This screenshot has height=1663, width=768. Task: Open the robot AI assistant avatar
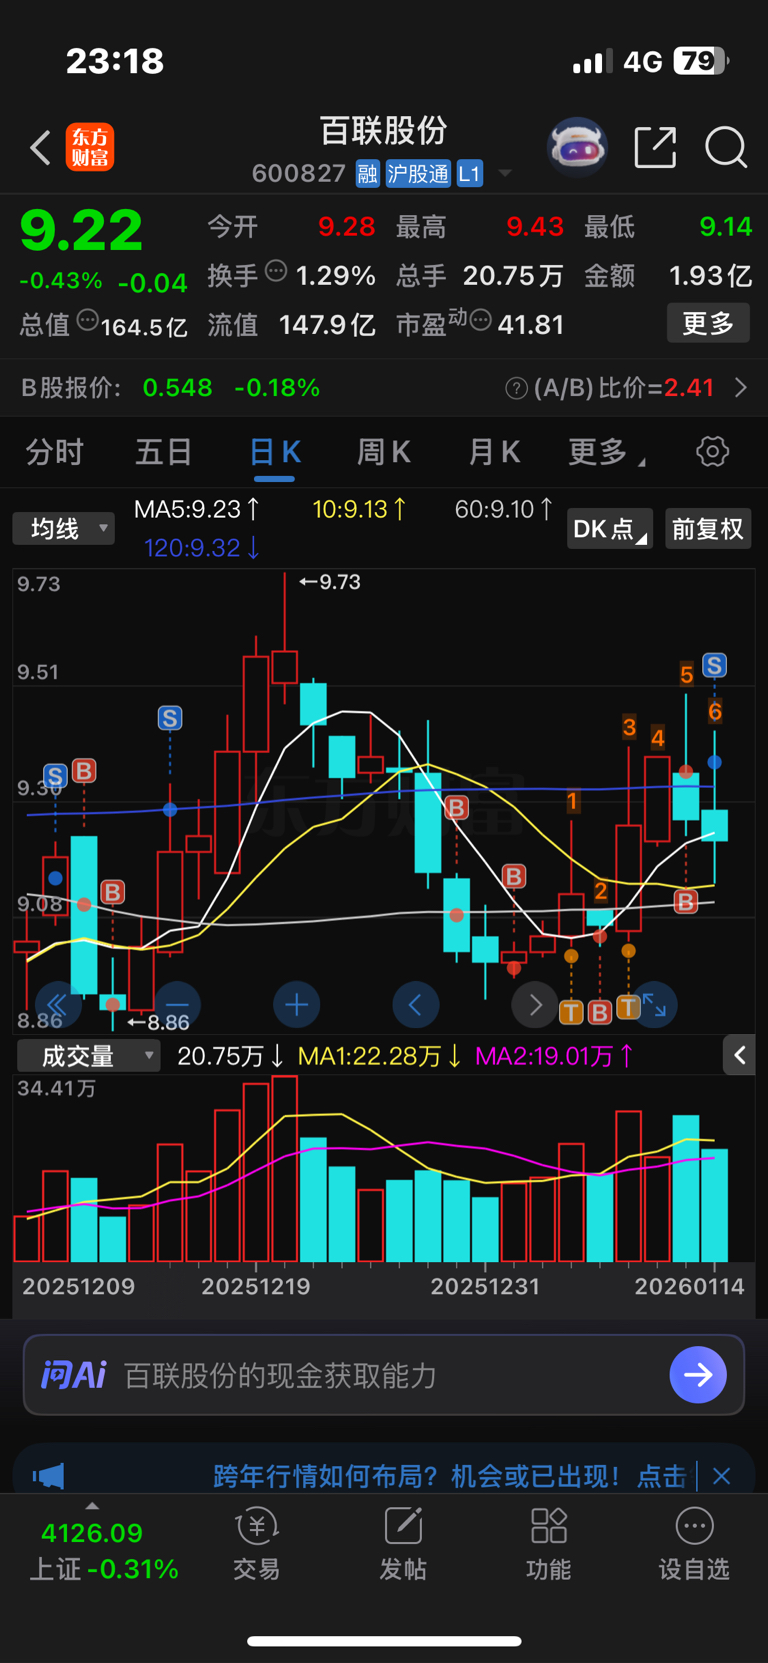tap(578, 147)
